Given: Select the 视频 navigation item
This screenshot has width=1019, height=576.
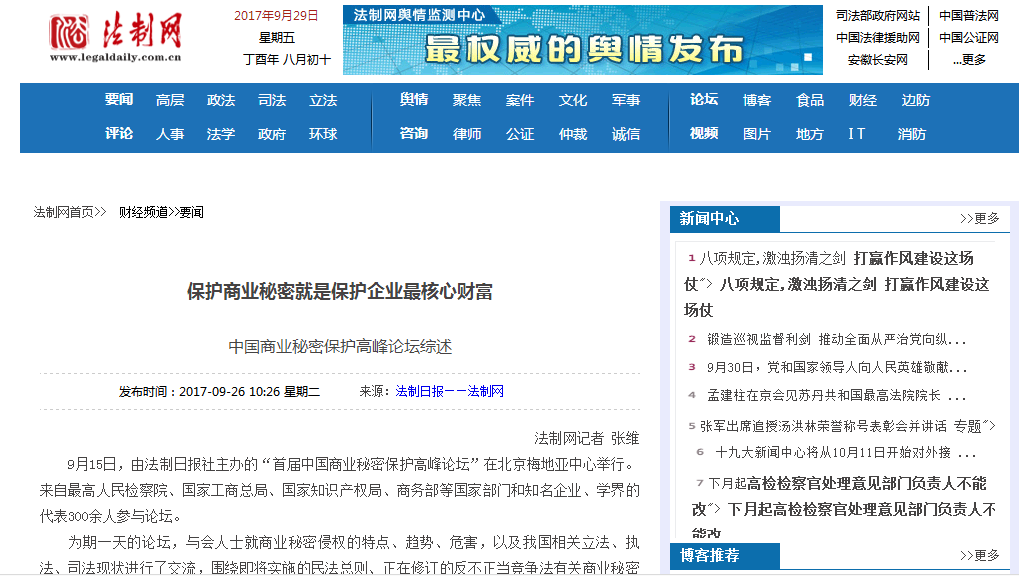Looking at the screenshot, I should [704, 133].
